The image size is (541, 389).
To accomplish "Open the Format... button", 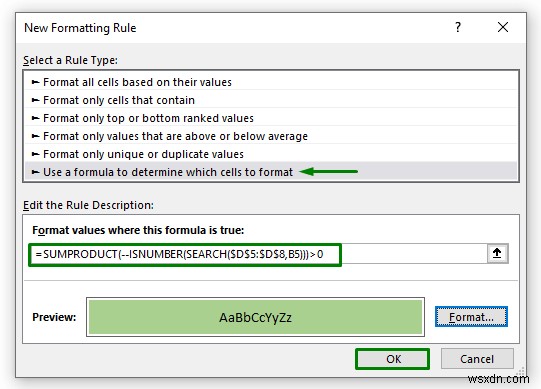I will [x=471, y=317].
